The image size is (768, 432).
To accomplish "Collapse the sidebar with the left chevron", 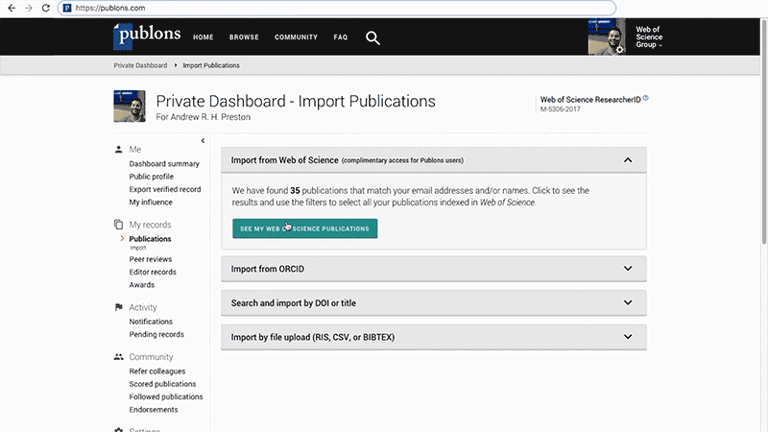I will tap(203, 141).
